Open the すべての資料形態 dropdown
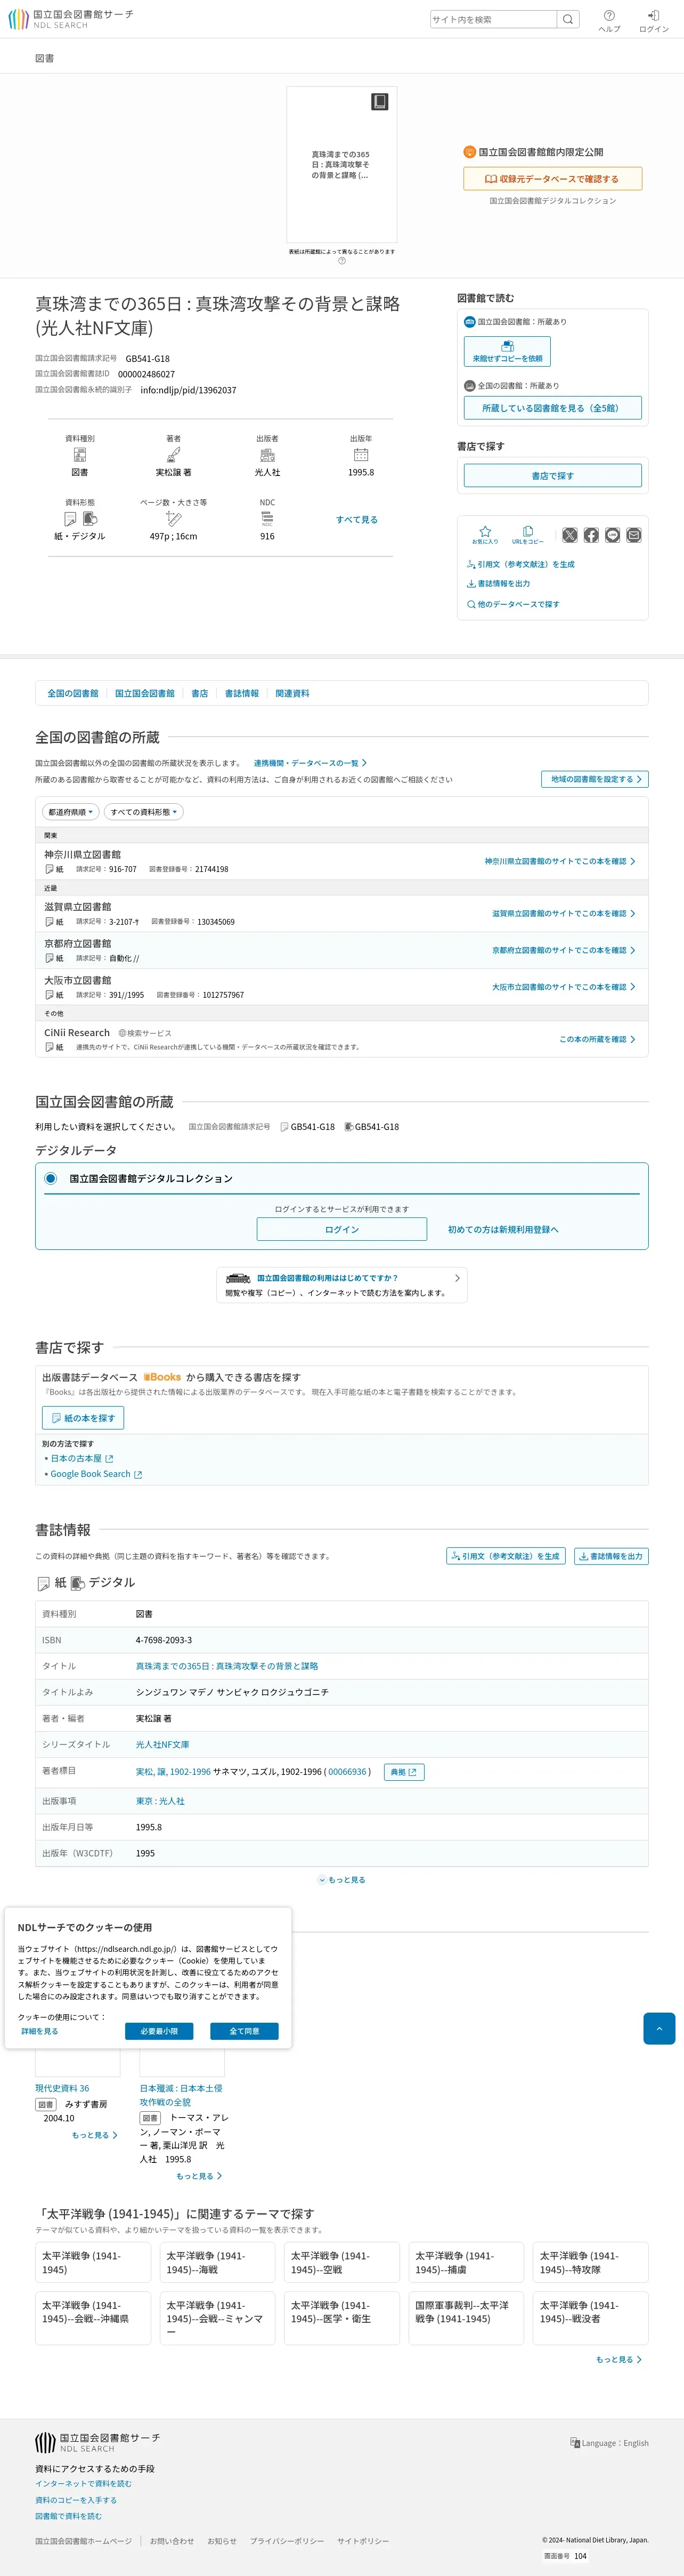Screen dimensions: 684x2576 [144, 812]
